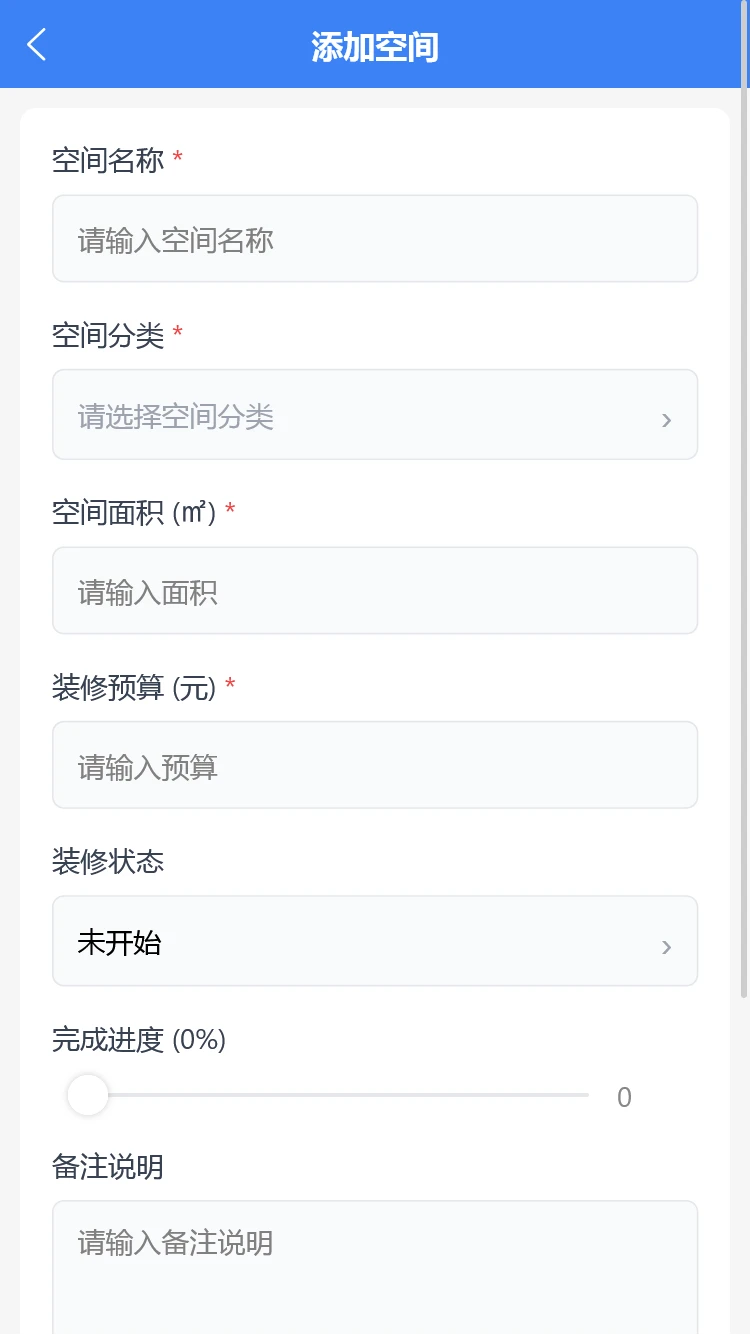
Task: Open the 空间分类 selection picker
Action: click(x=375, y=414)
